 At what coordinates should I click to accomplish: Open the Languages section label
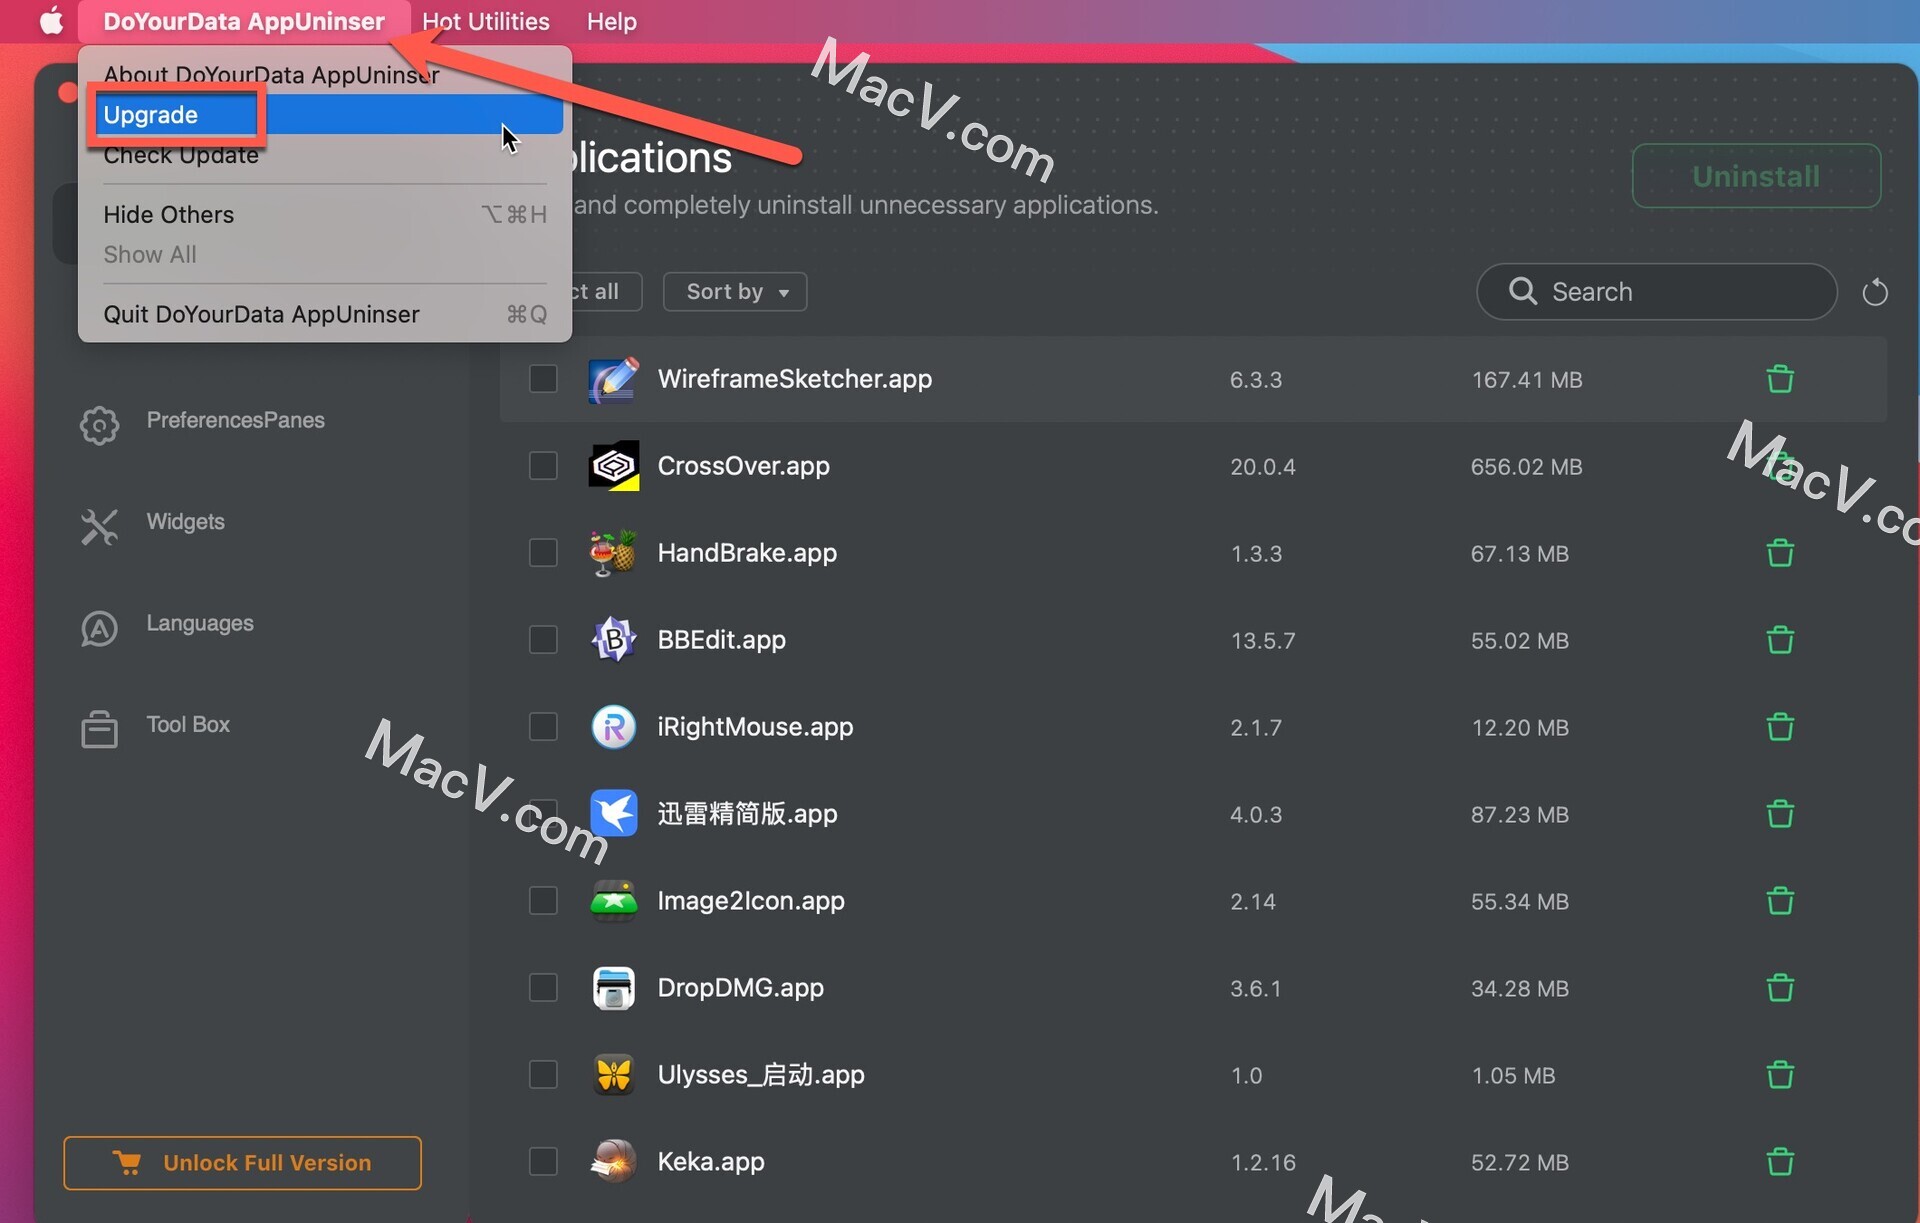(x=200, y=623)
